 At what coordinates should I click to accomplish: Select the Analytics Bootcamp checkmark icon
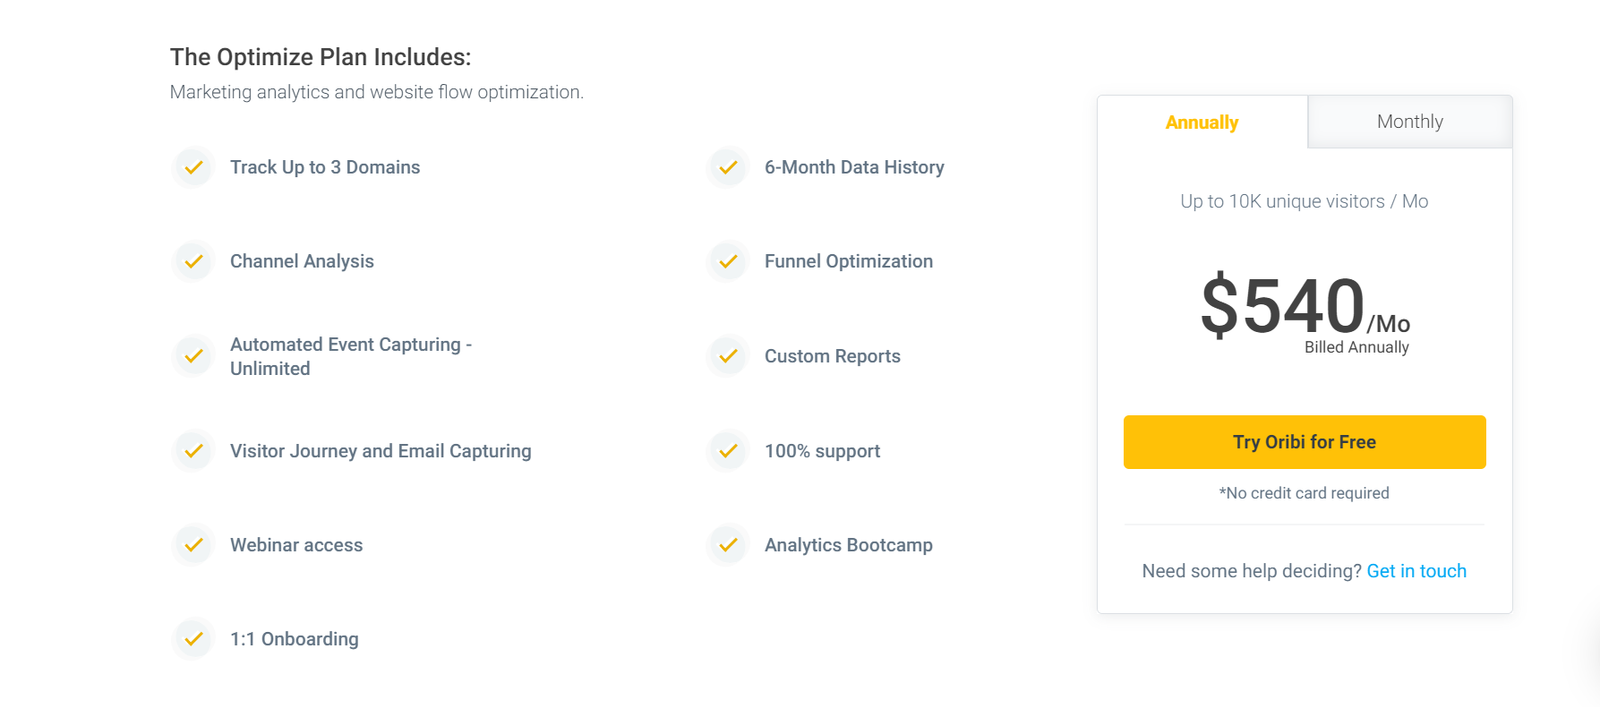tap(727, 545)
